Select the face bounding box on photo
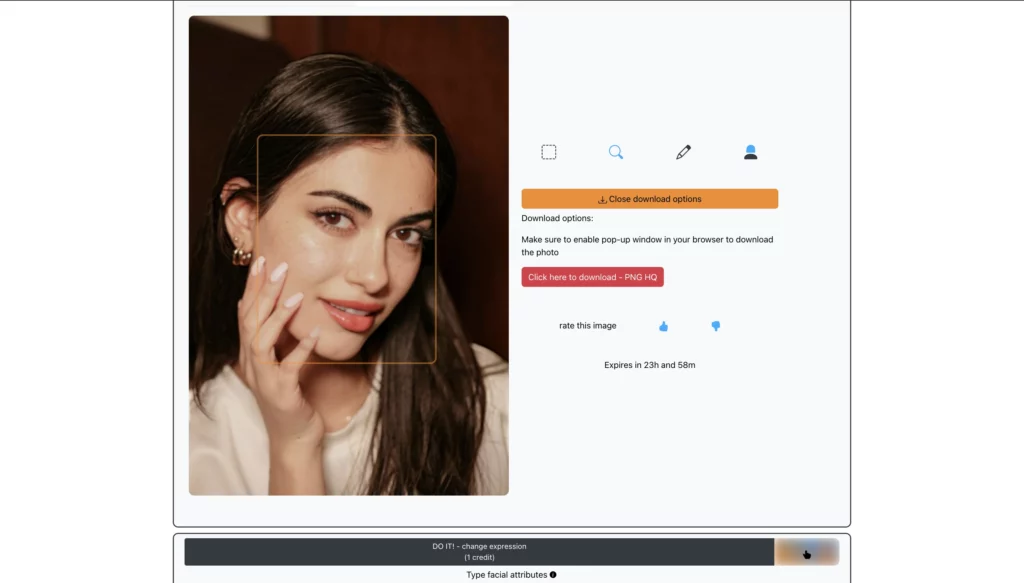This screenshot has width=1024, height=583. [x=349, y=245]
